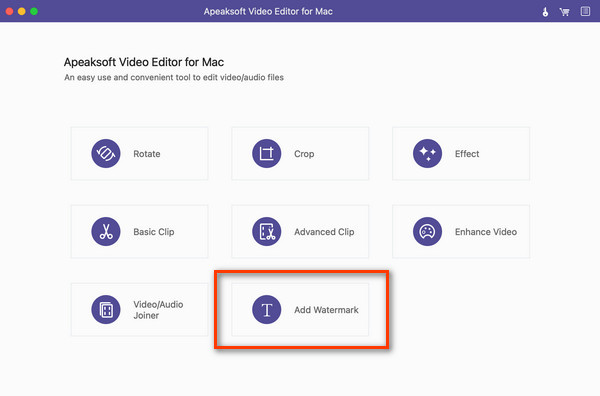Click the Advanced Clip filmstrip icon
The width and height of the screenshot is (600, 396).
click(267, 232)
